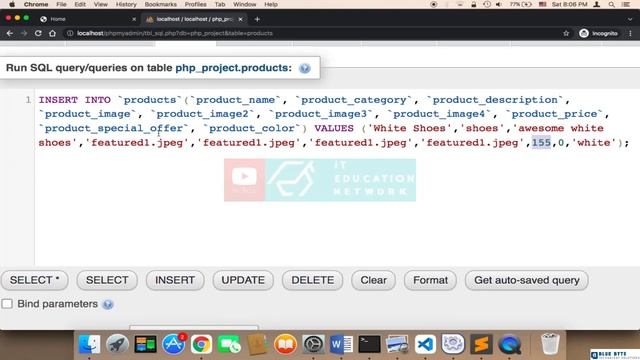
Task: Launch Visual Studio Code from dock
Action: 425,344
